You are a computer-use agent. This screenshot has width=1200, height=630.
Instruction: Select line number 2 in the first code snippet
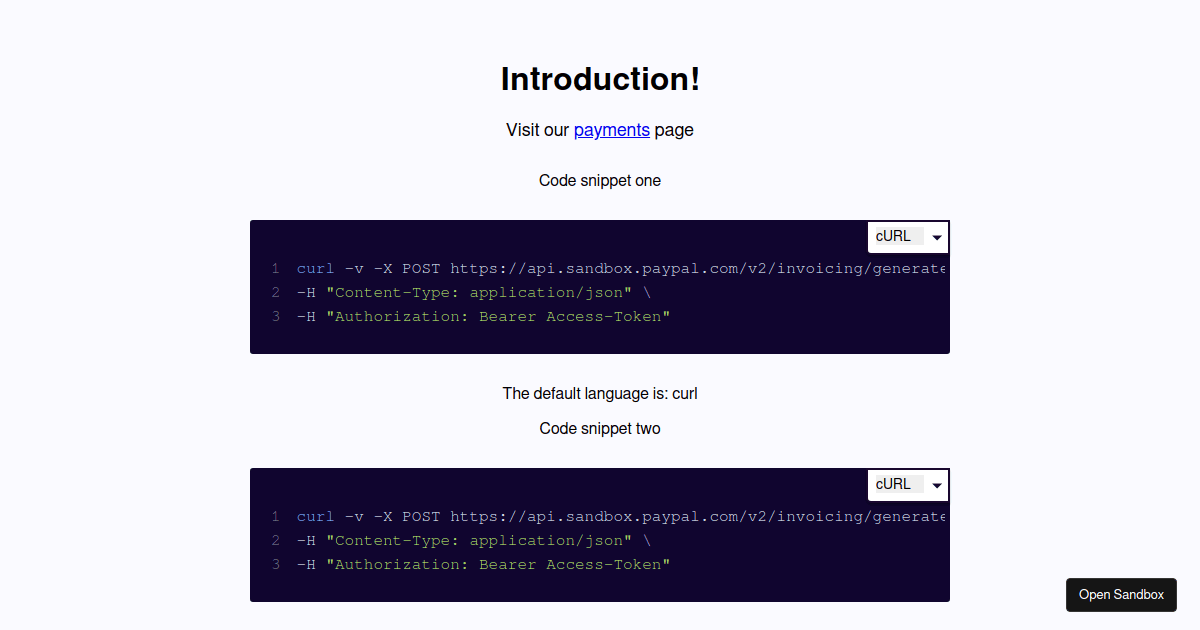(275, 292)
